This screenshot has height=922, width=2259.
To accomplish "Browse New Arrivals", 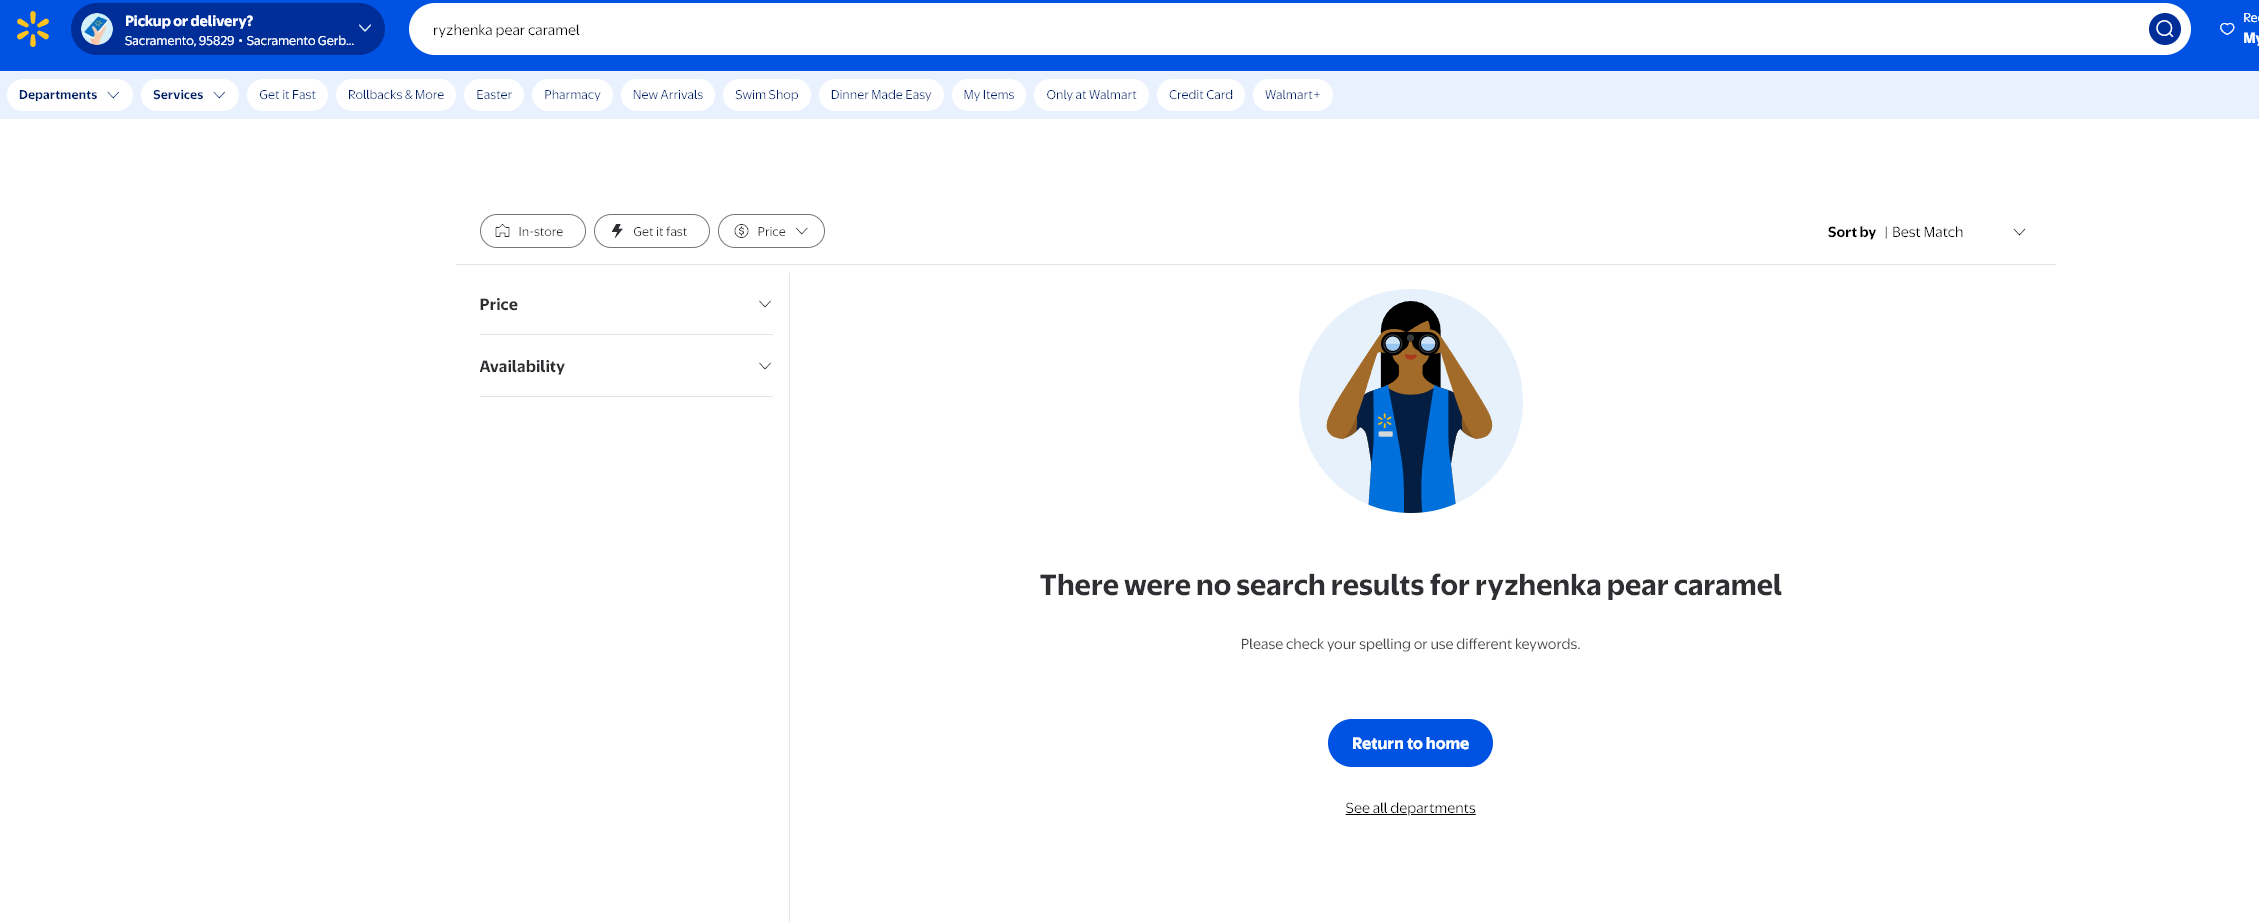I will [668, 95].
